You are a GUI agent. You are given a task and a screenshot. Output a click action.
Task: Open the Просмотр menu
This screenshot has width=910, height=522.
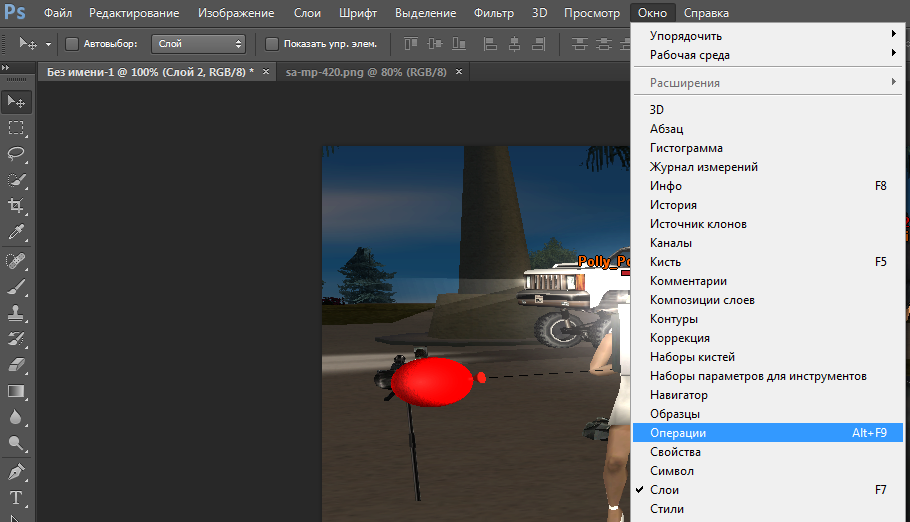(592, 13)
